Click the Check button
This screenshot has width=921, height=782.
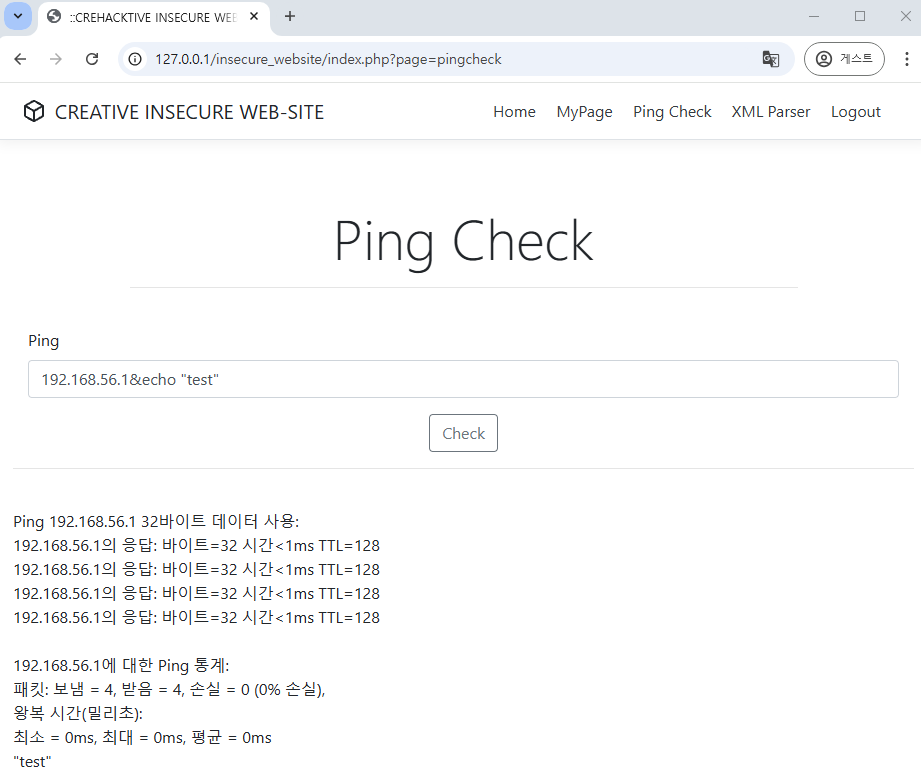coord(463,433)
